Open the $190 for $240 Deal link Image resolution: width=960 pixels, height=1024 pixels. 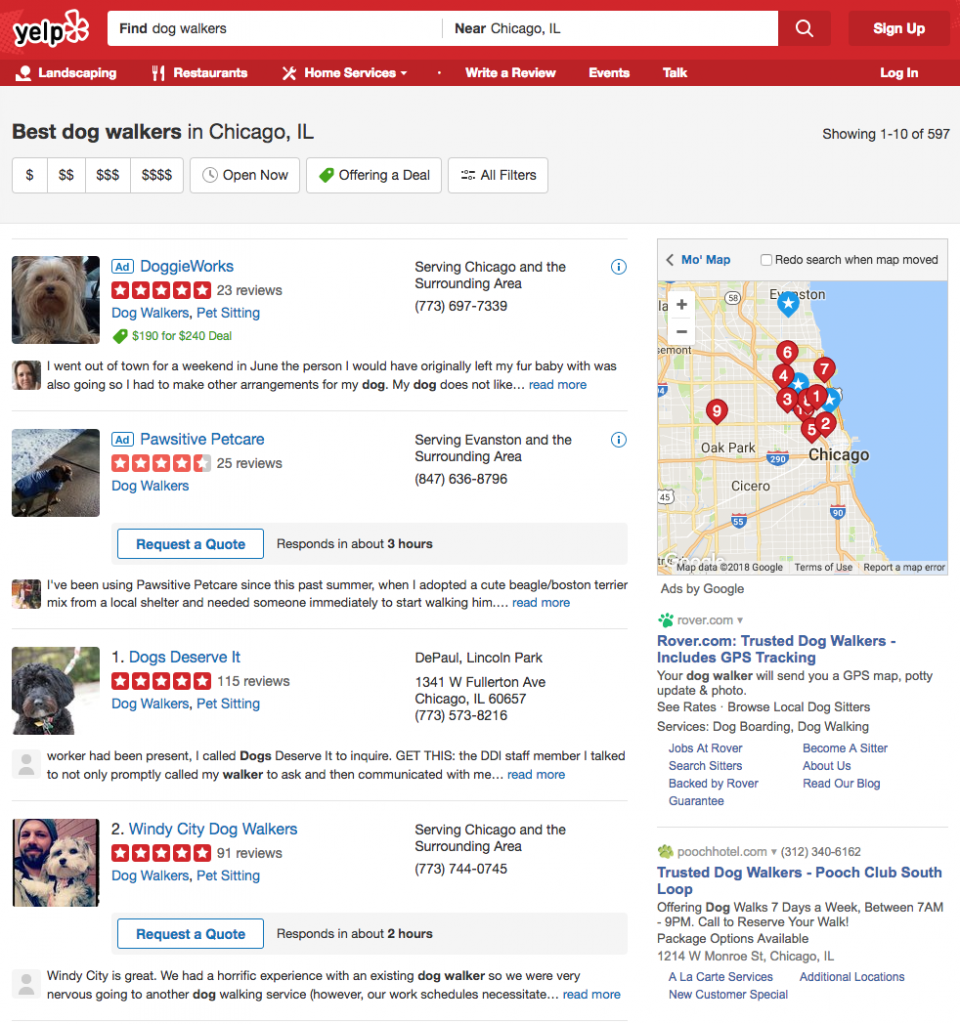(182, 336)
